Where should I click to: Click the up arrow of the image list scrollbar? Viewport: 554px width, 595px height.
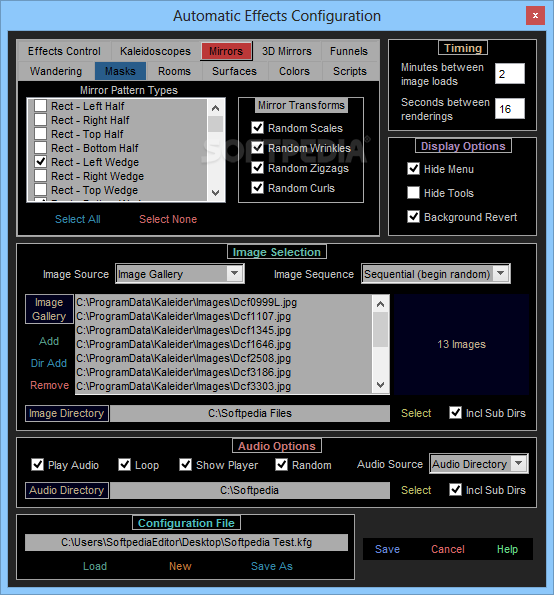coord(381,304)
